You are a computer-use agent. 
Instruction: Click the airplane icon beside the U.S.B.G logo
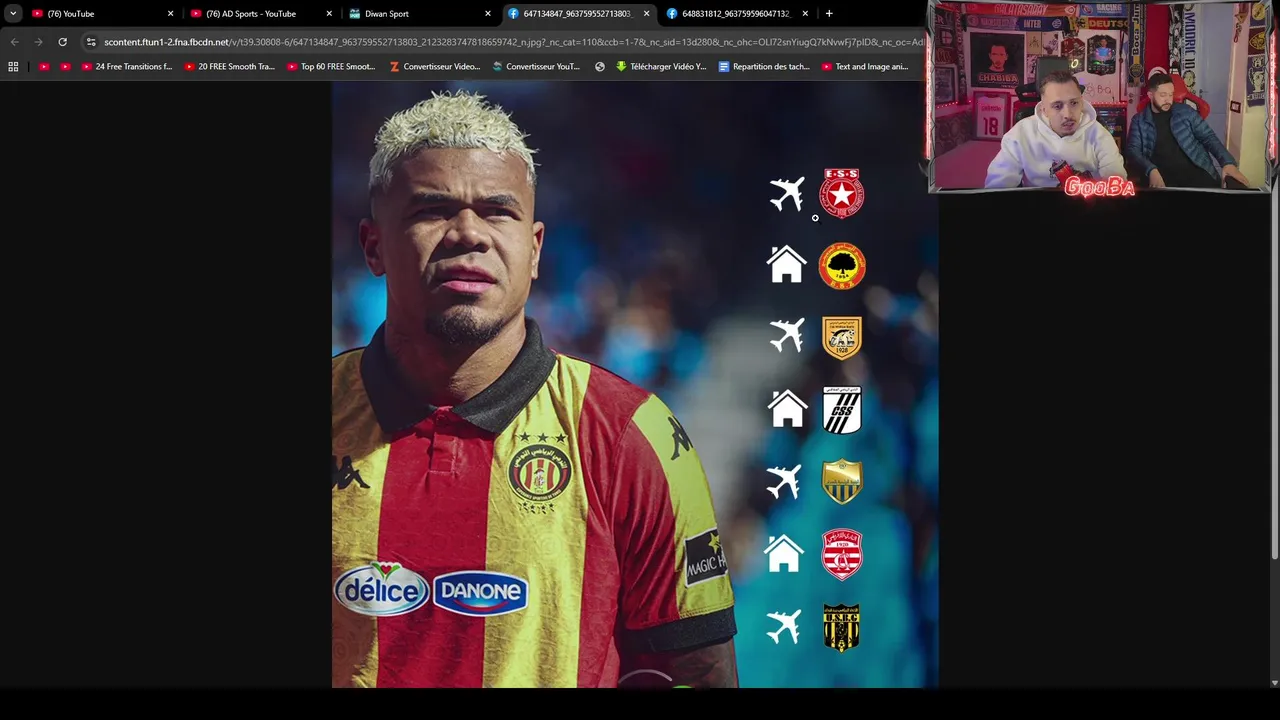[x=784, y=627]
